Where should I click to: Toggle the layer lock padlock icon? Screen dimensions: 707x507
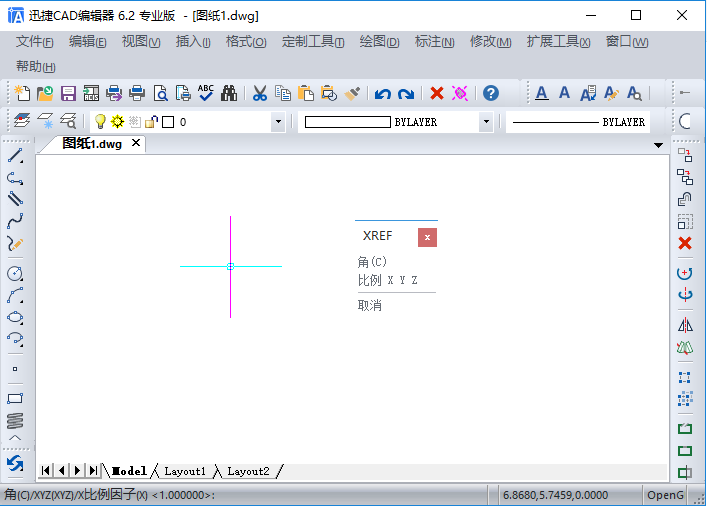point(152,122)
